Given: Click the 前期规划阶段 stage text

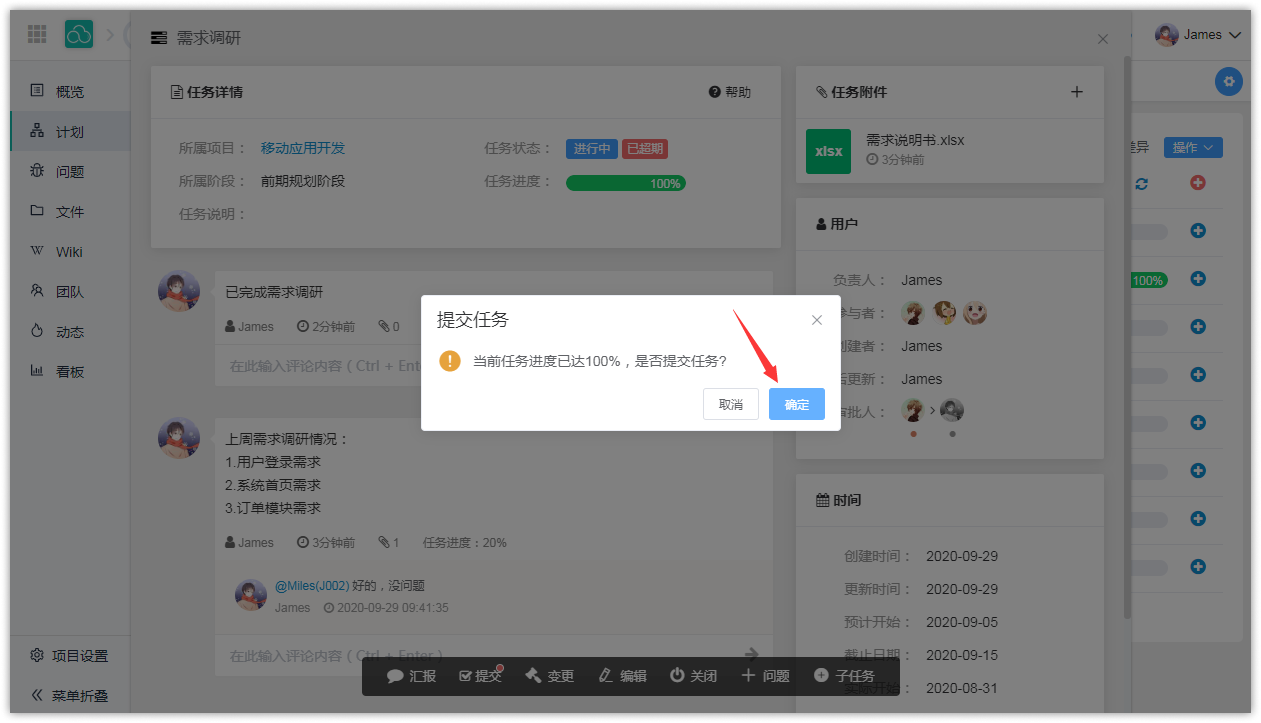Looking at the screenshot, I should click(x=303, y=181).
